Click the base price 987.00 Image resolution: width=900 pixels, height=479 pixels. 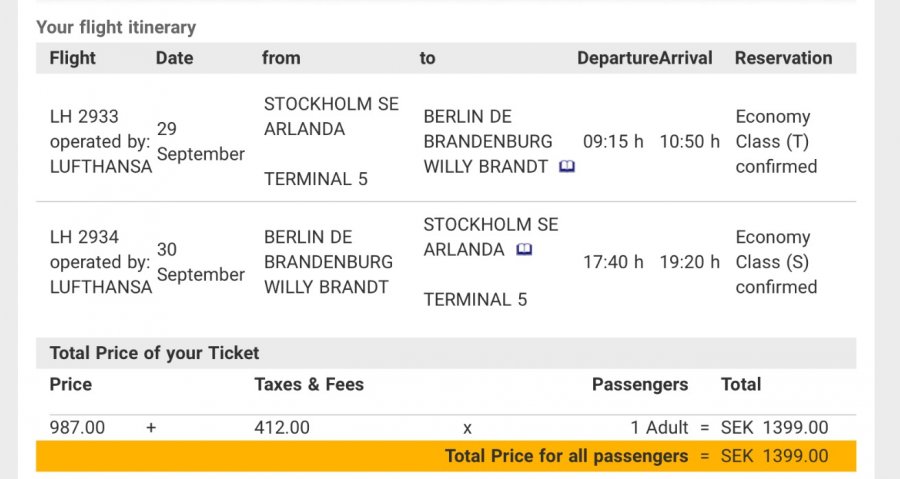coord(77,428)
